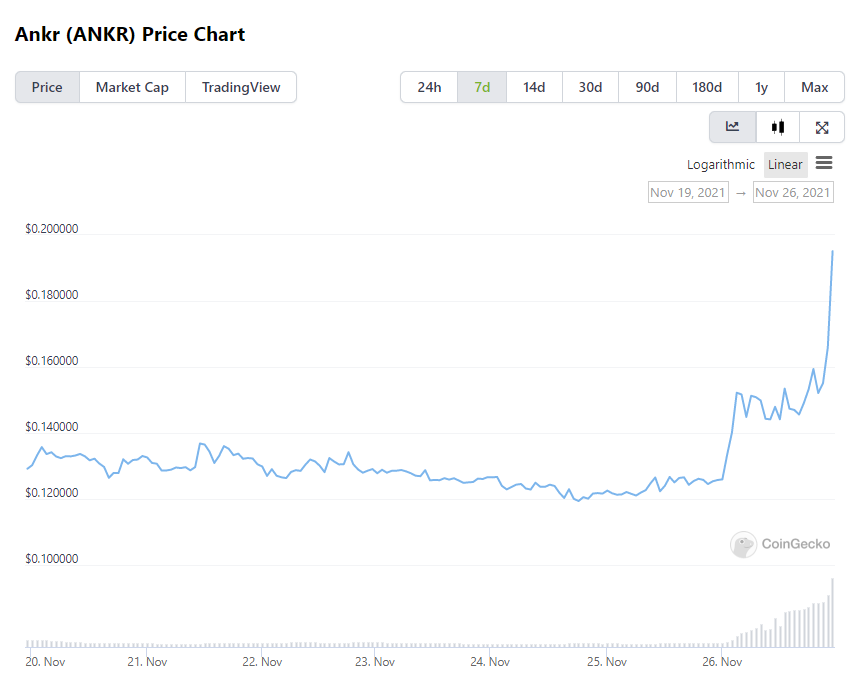Choose the 30d time range

click(590, 87)
